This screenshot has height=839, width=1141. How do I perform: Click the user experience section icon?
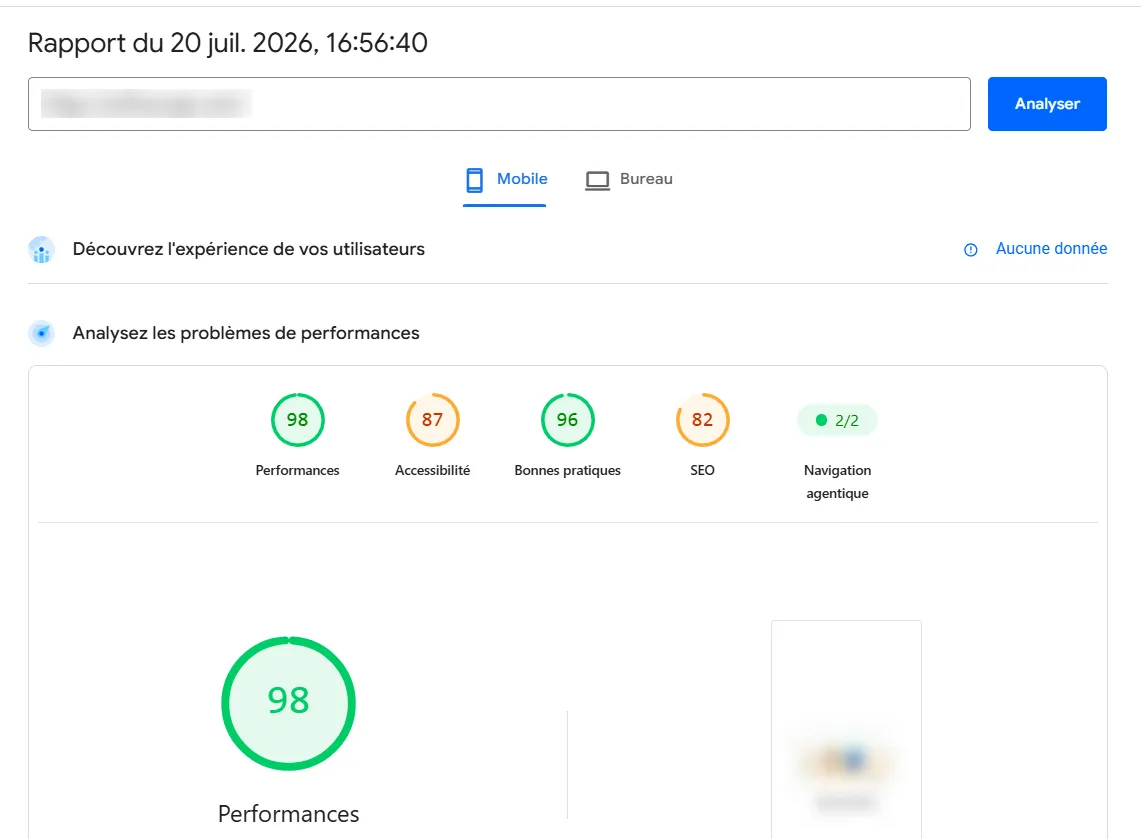click(x=41, y=250)
